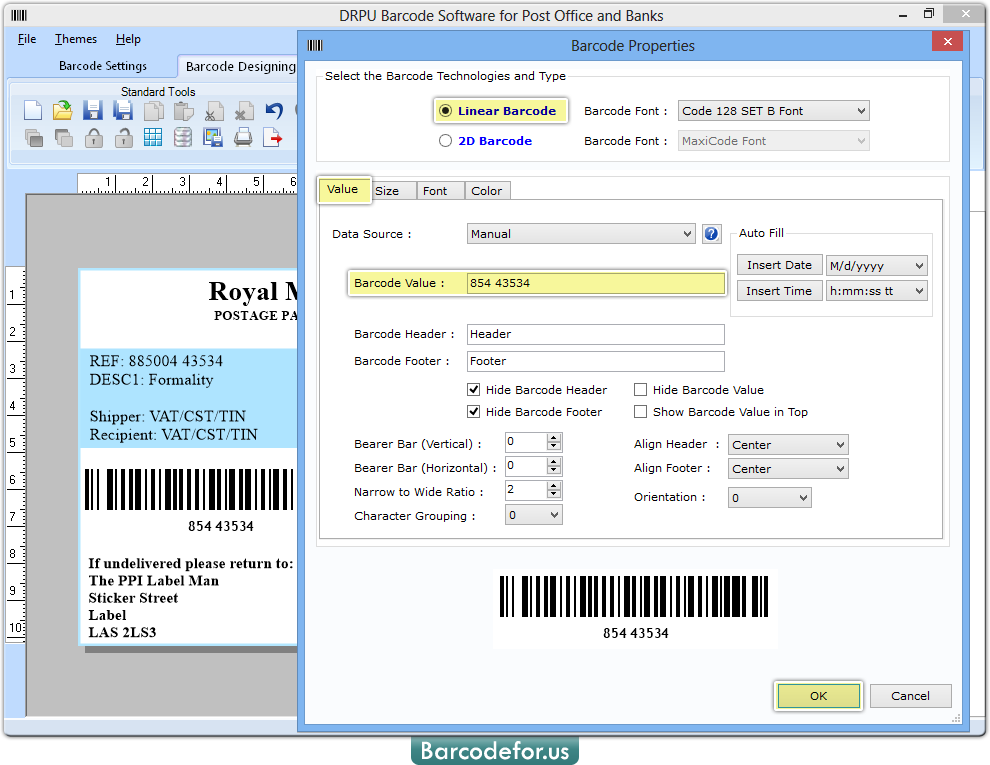Uncheck Hide Barcode Header
This screenshot has height=765, width=990.
point(473,390)
